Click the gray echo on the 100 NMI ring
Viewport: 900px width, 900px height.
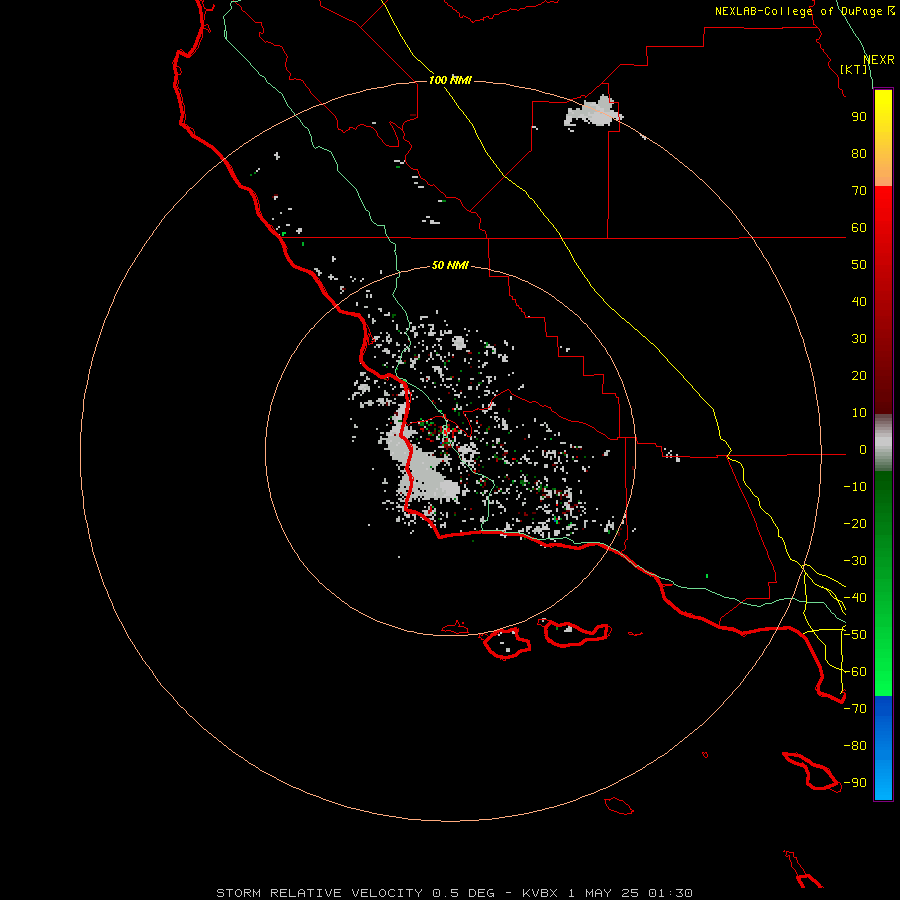(x=593, y=112)
